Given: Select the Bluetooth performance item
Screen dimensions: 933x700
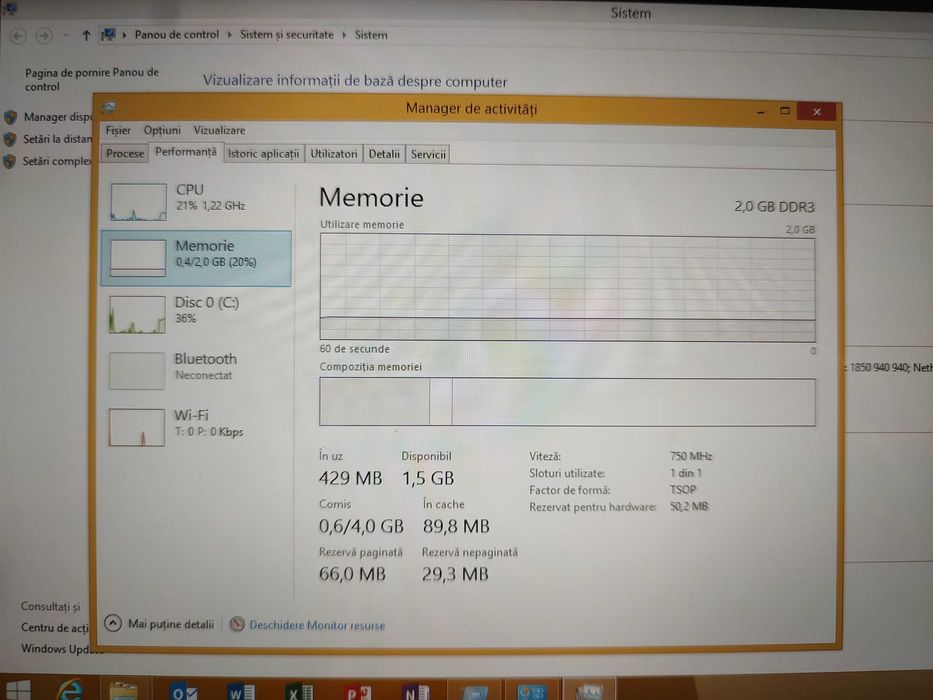Looking at the screenshot, I should [196, 370].
